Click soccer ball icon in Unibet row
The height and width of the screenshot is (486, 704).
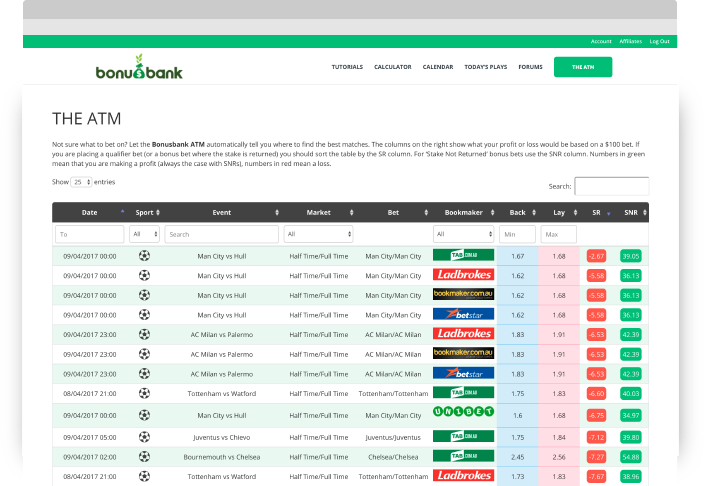[144, 415]
